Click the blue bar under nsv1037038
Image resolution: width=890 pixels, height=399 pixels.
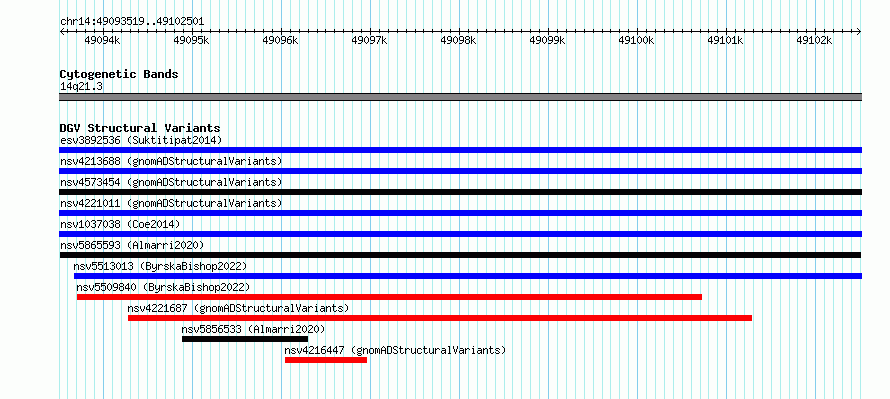click(x=460, y=234)
